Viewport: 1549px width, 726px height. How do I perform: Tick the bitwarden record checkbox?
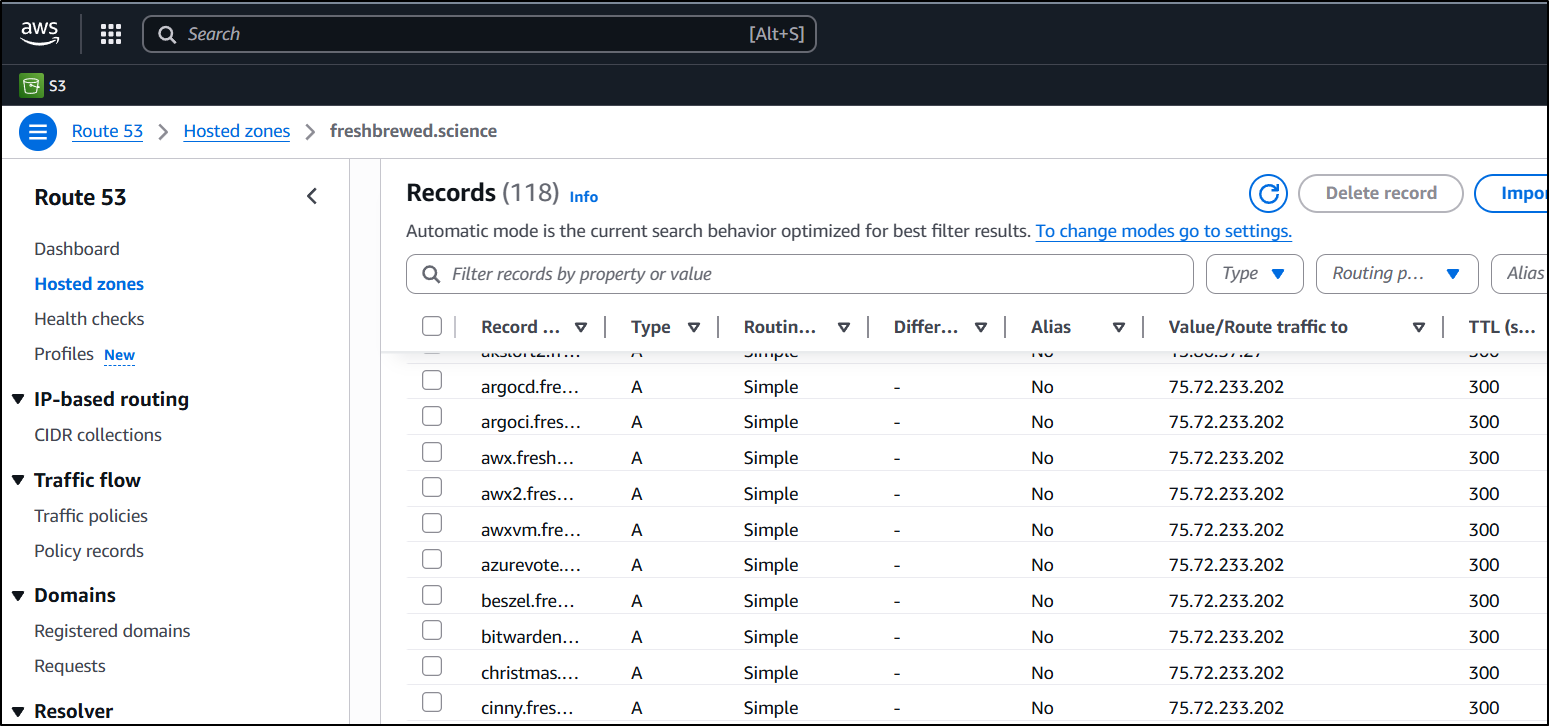click(432, 636)
